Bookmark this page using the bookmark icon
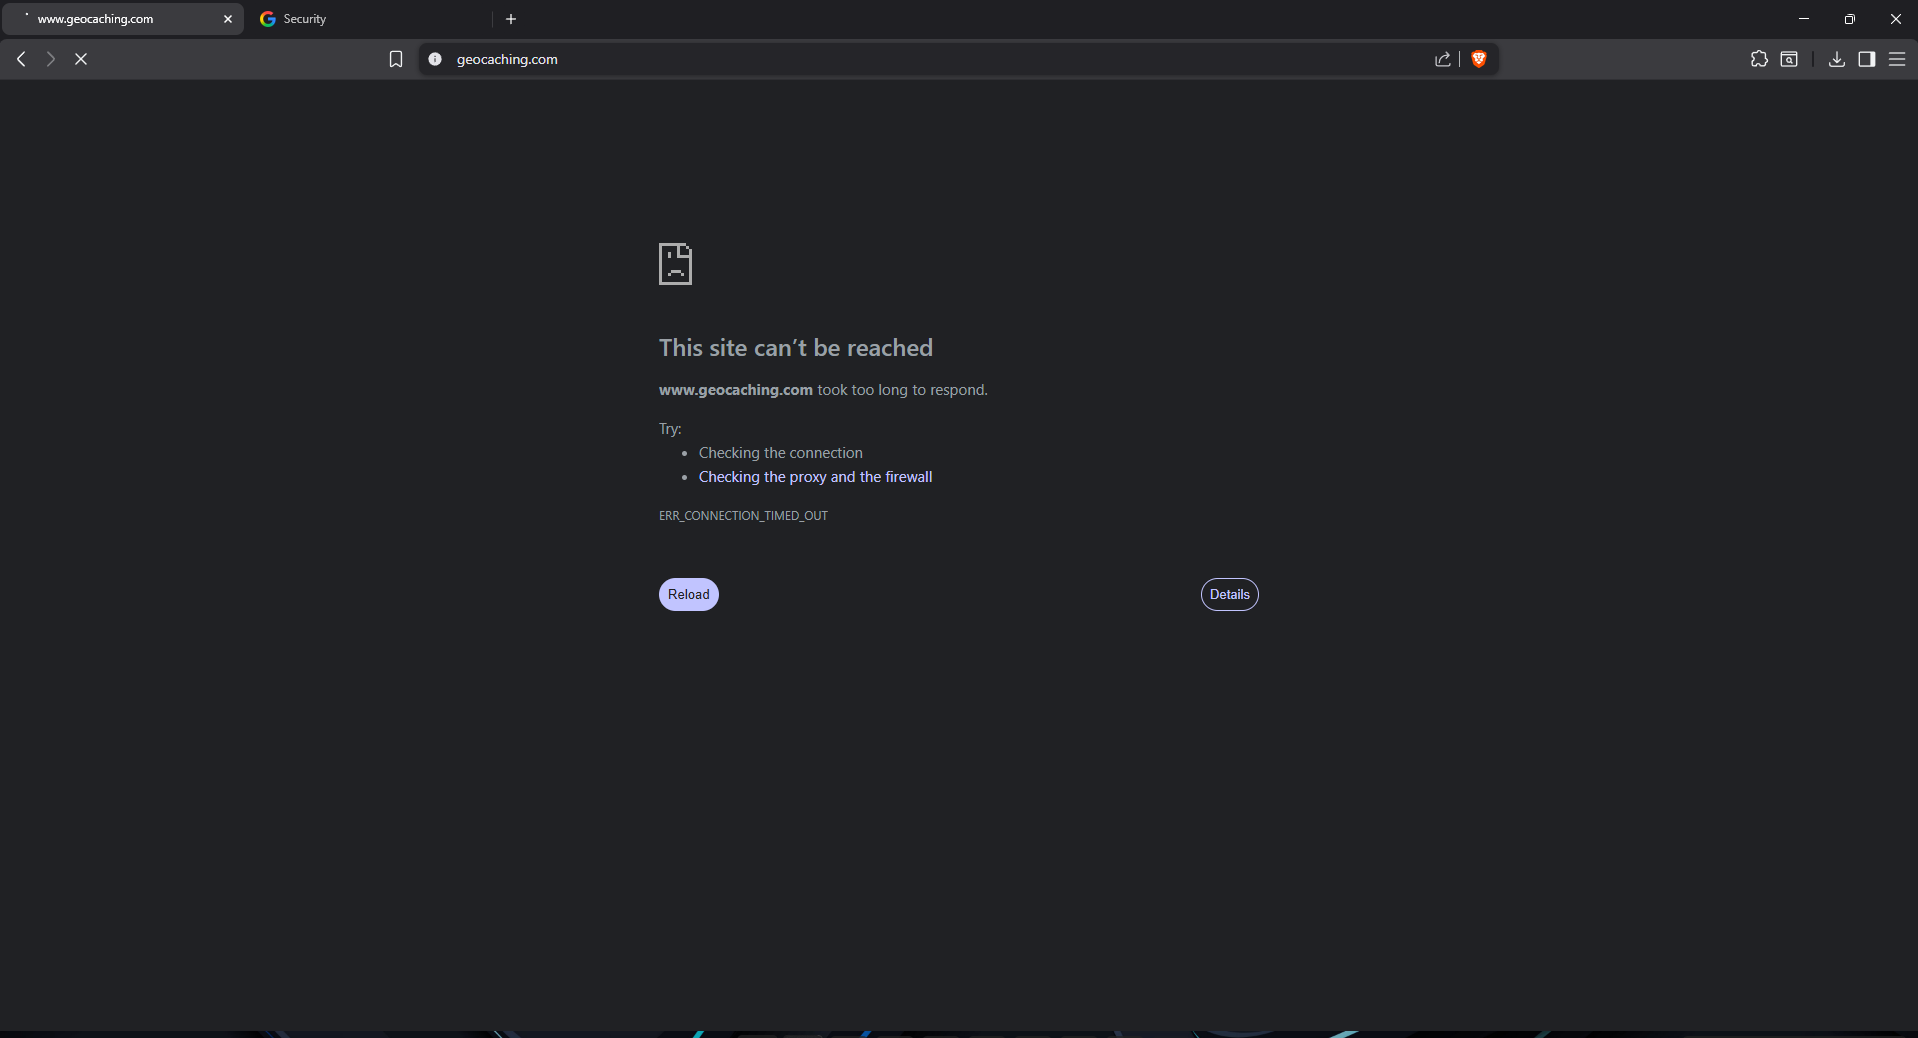Image resolution: width=1918 pixels, height=1038 pixels. [396, 59]
